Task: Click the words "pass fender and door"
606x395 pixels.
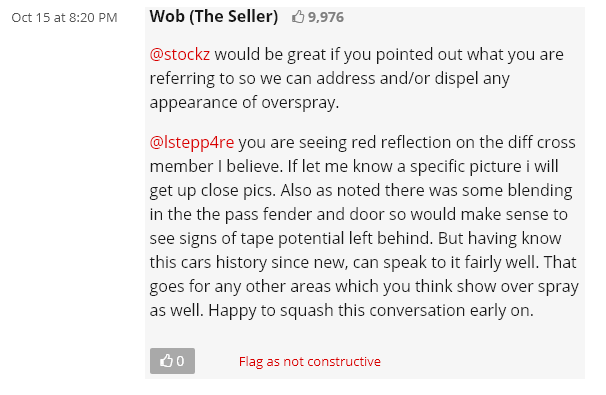Action: point(305,215)
